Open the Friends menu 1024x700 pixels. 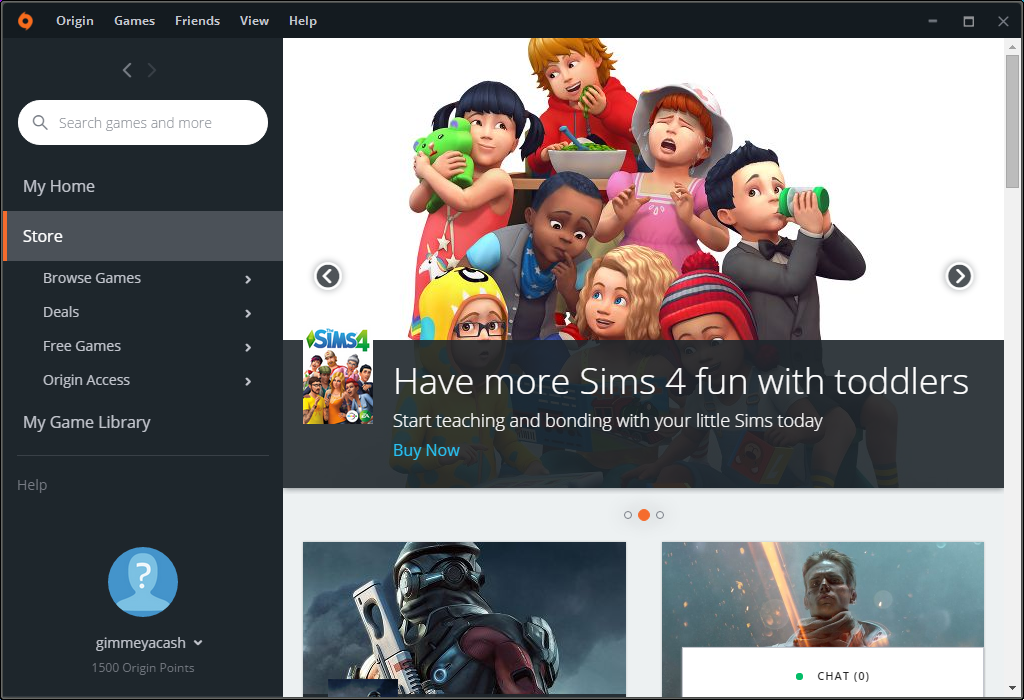197,21
